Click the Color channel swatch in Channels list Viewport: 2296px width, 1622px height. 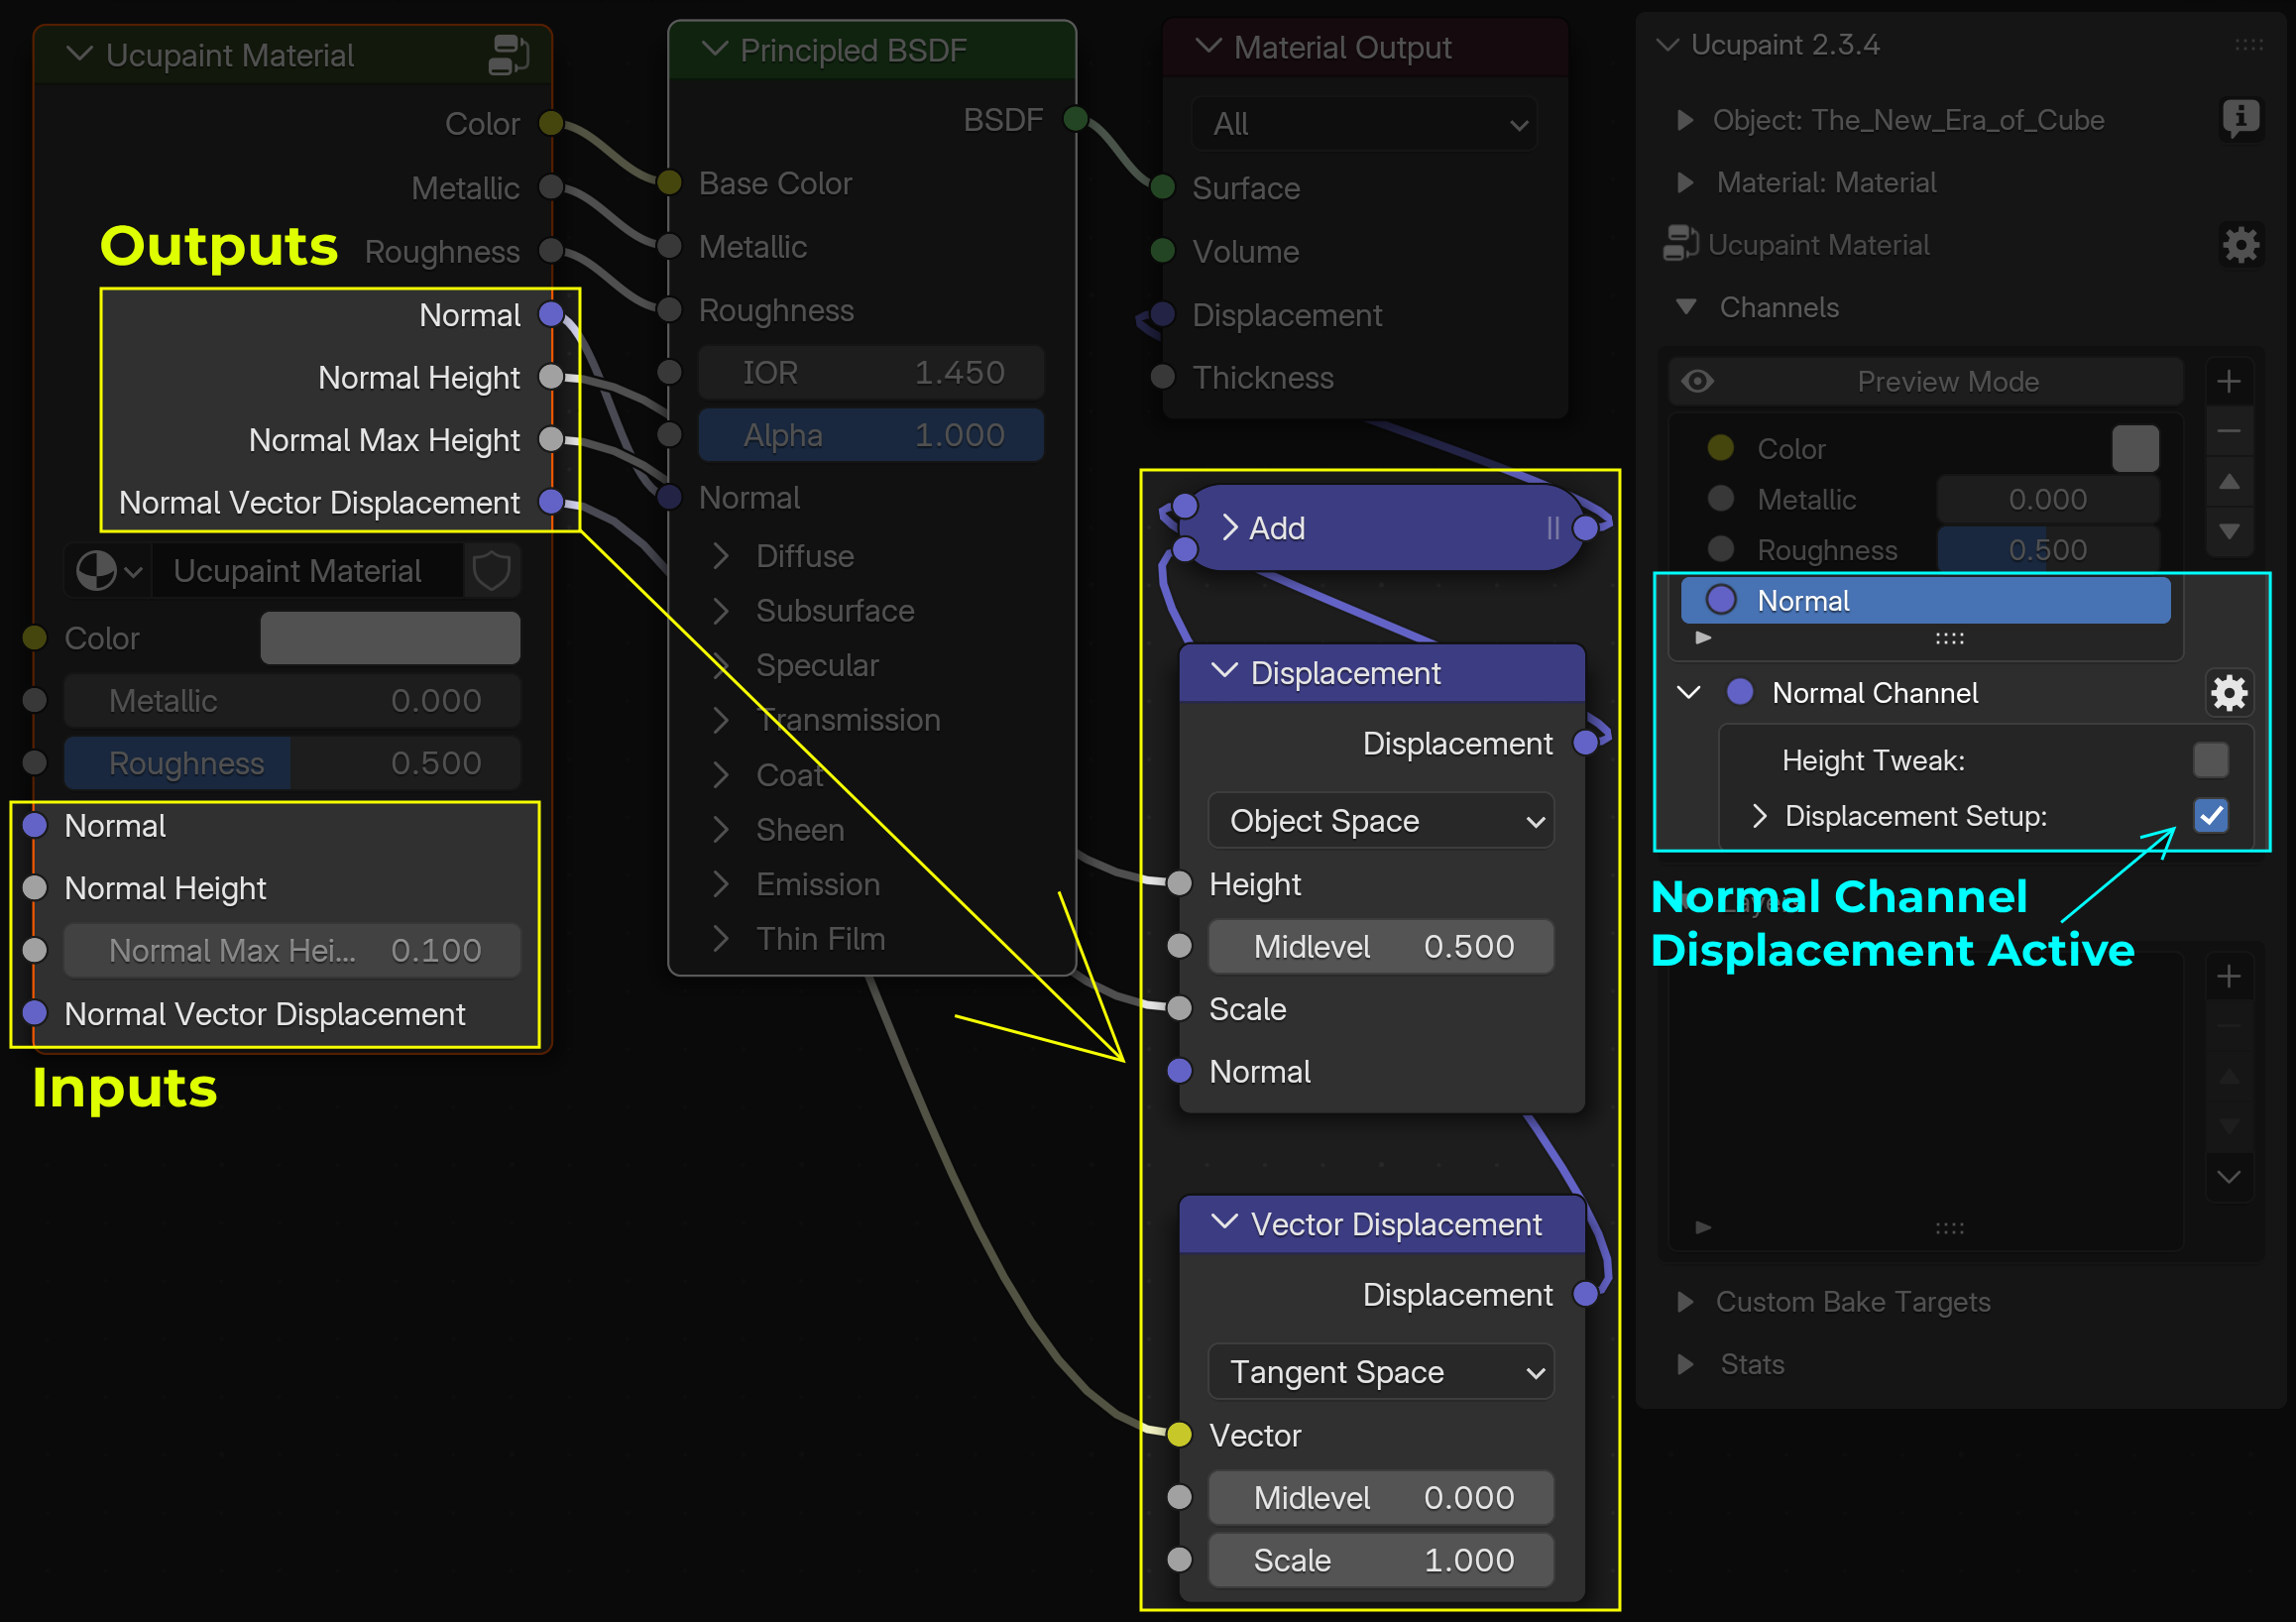2135,448
